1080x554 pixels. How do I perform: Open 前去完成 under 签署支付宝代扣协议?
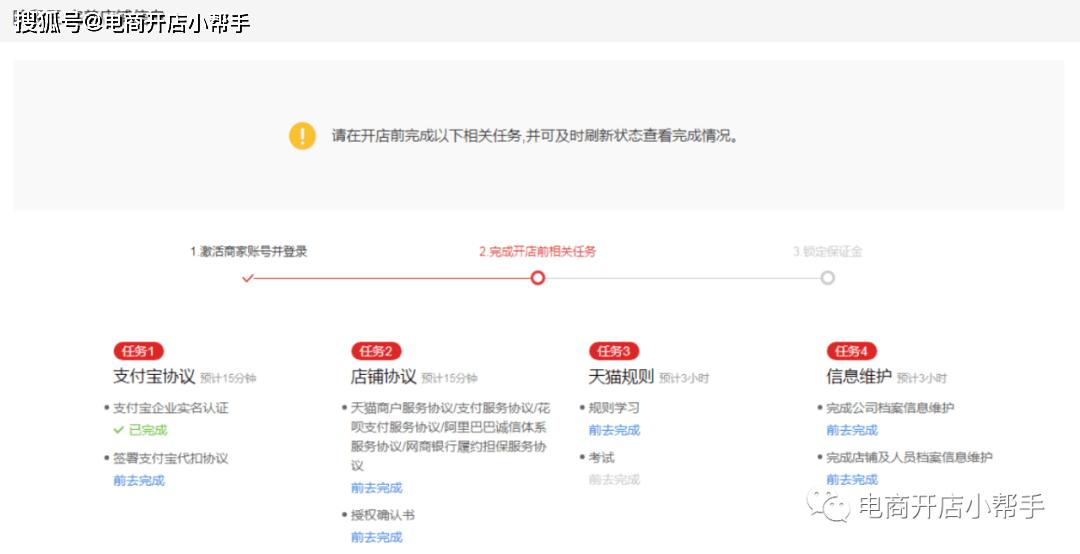(x=139, y=480)
